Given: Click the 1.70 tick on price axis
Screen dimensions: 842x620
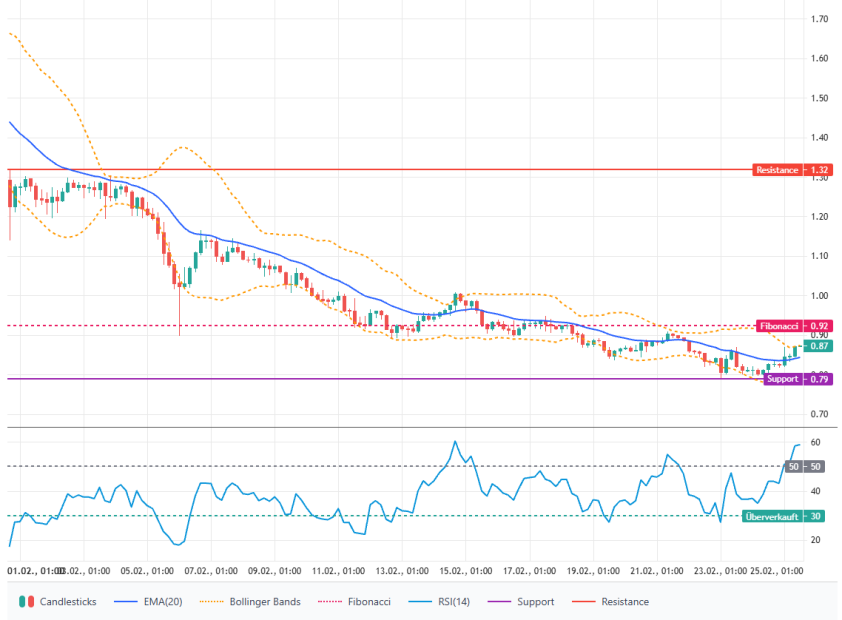Looking at the screenshot, I should pyautogui.click(x=820, y=19).
